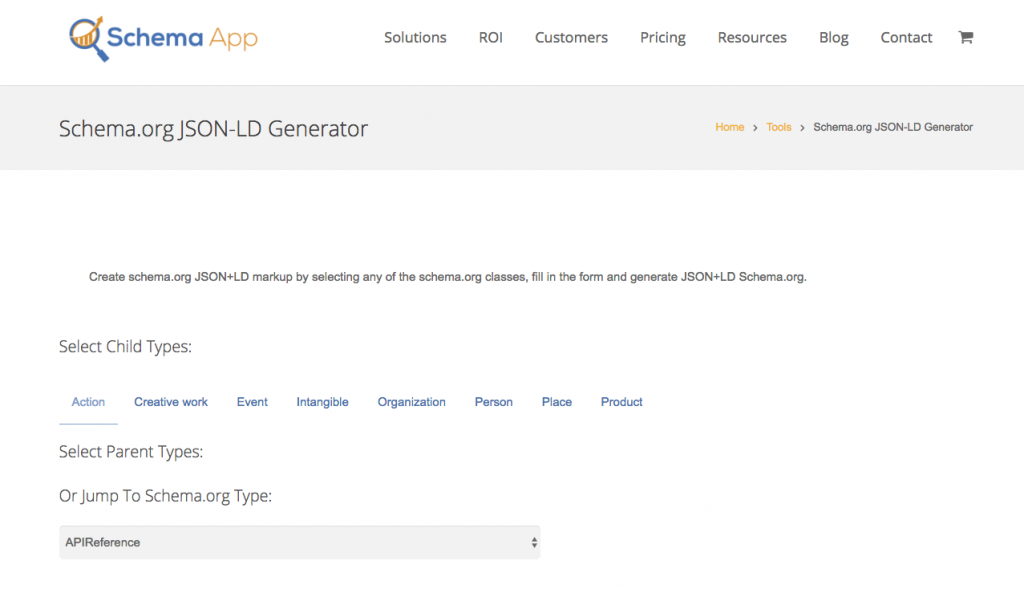Open the shopping cart icon
The width and height of the screenshot is (1024, 589).
pos(965,37)
